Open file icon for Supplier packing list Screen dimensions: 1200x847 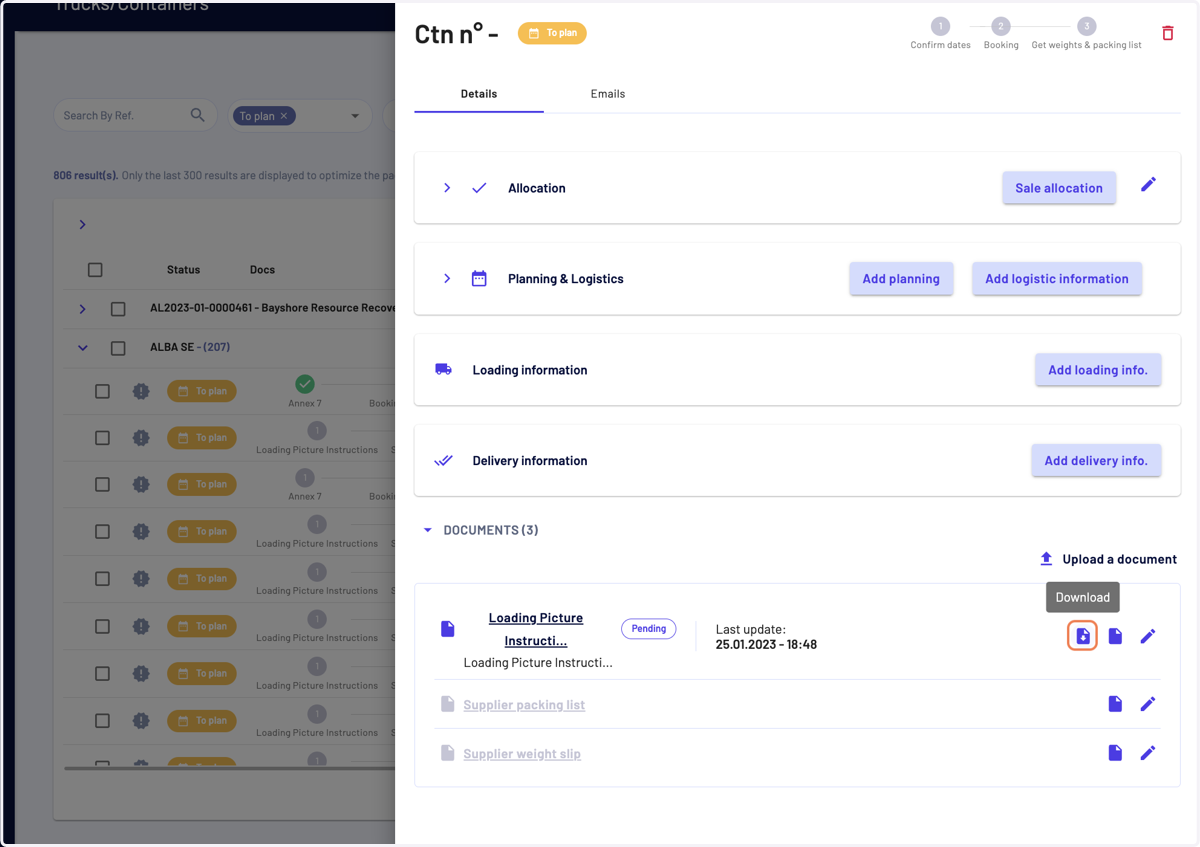[x=1115, y=704]
